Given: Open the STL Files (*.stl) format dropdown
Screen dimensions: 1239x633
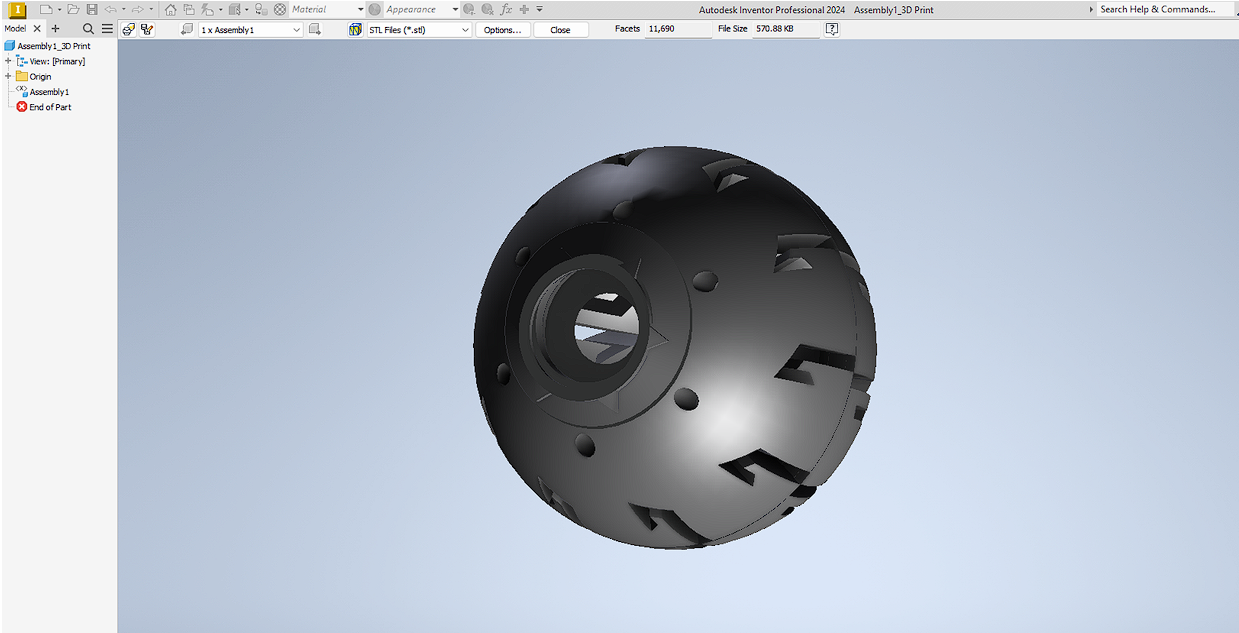Looking at the screenshot, I should tap(464, 29).
